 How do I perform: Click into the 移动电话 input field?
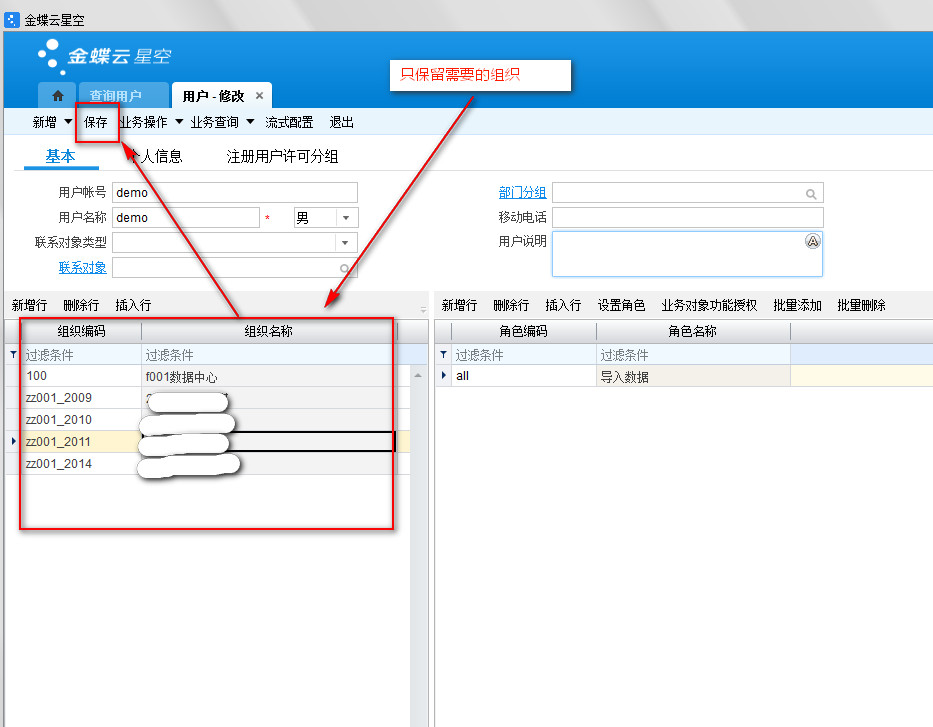687,218
